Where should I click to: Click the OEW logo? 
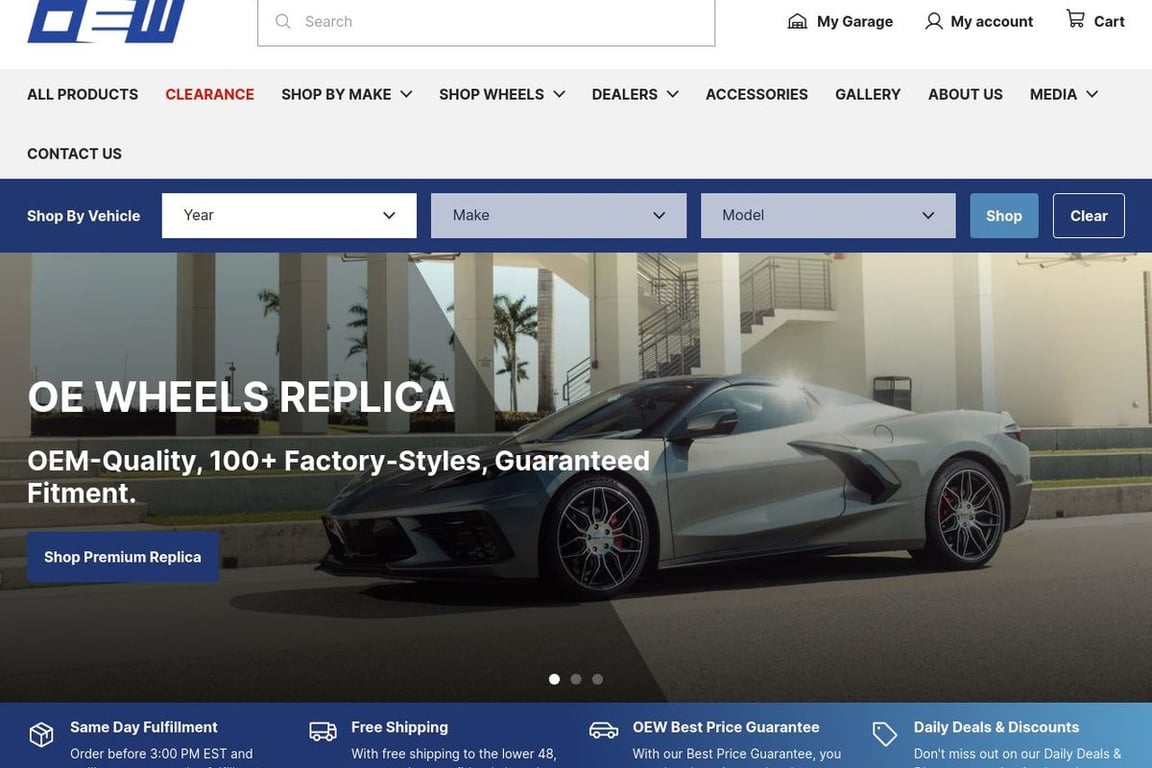coord(106,21)
